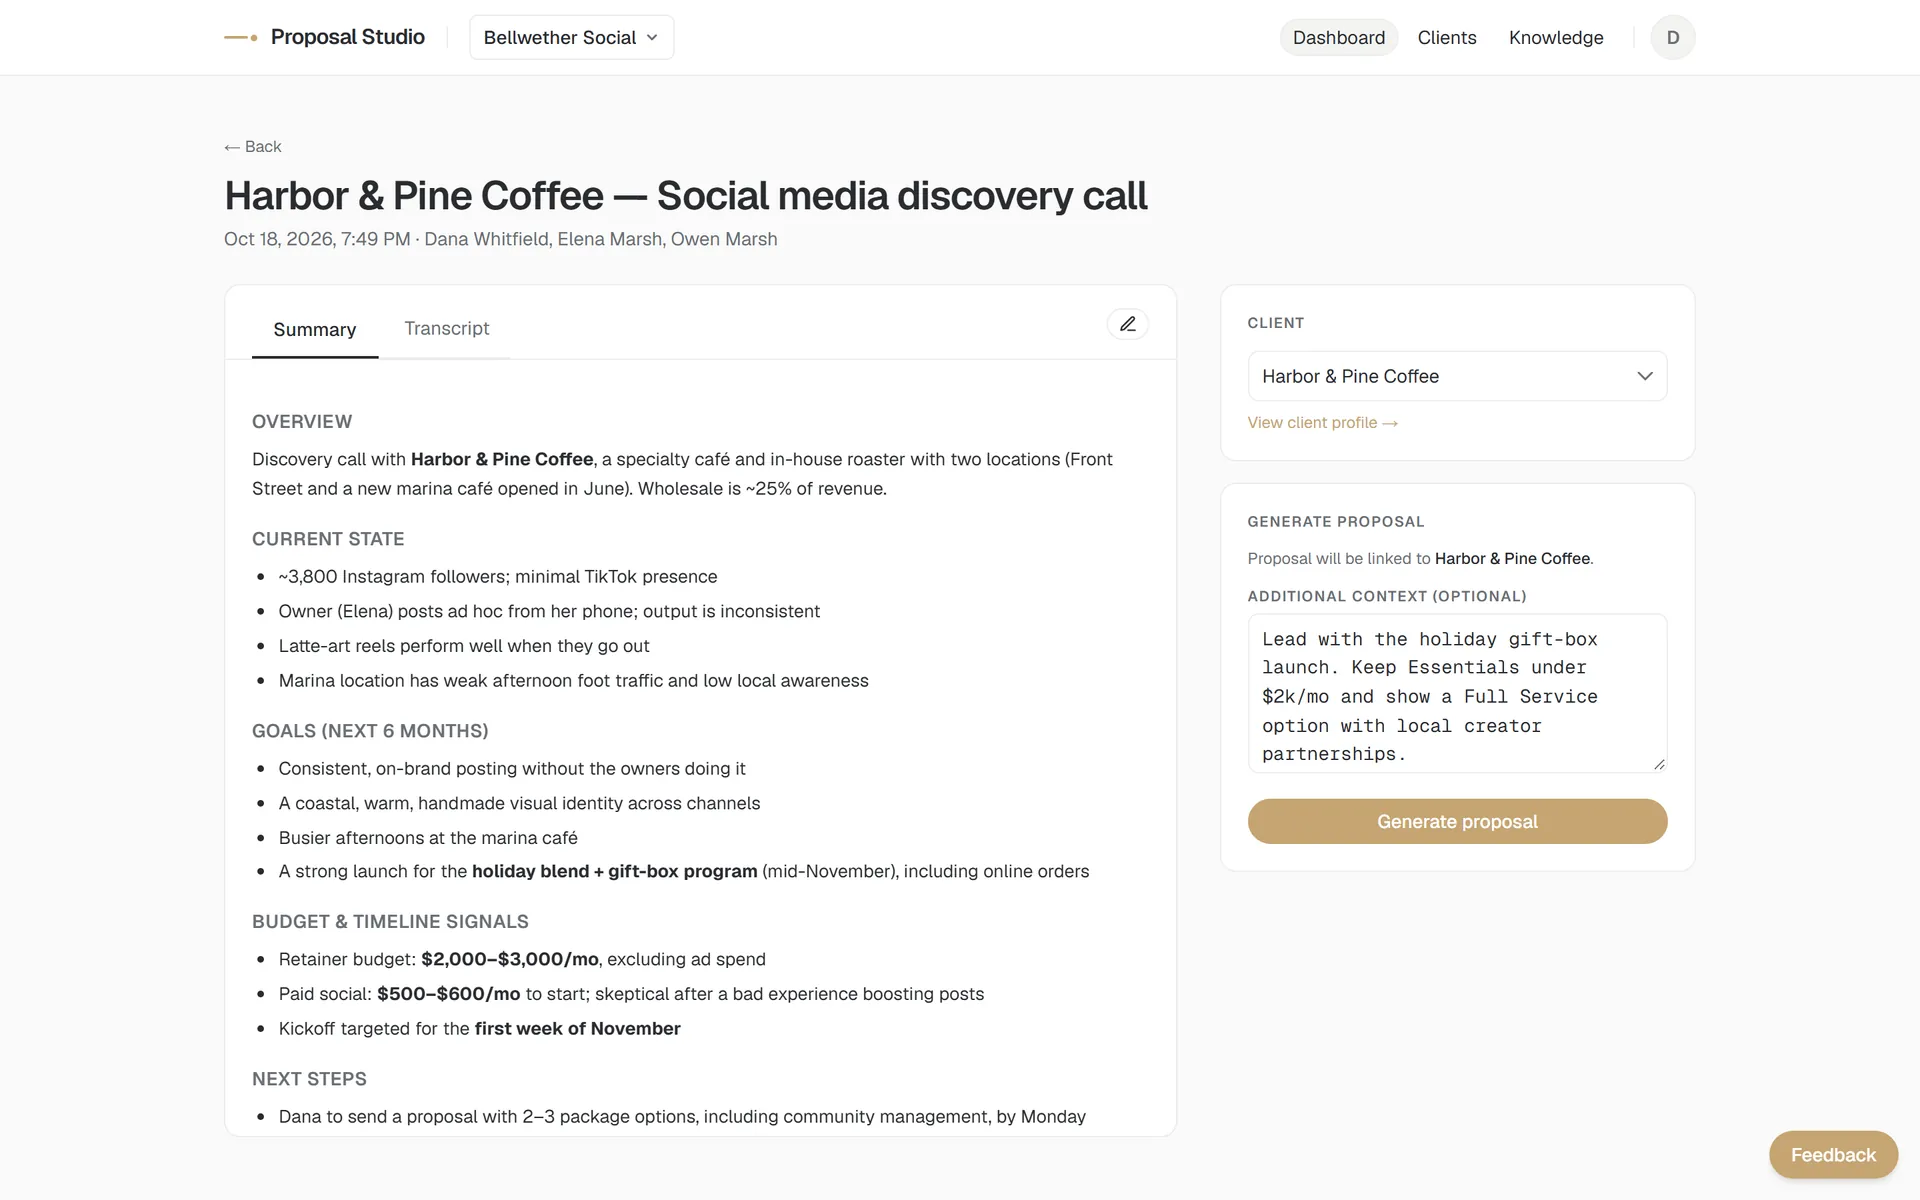Click the GOALS (NEXT 6 MONTHS) heading

coord(370,730)
